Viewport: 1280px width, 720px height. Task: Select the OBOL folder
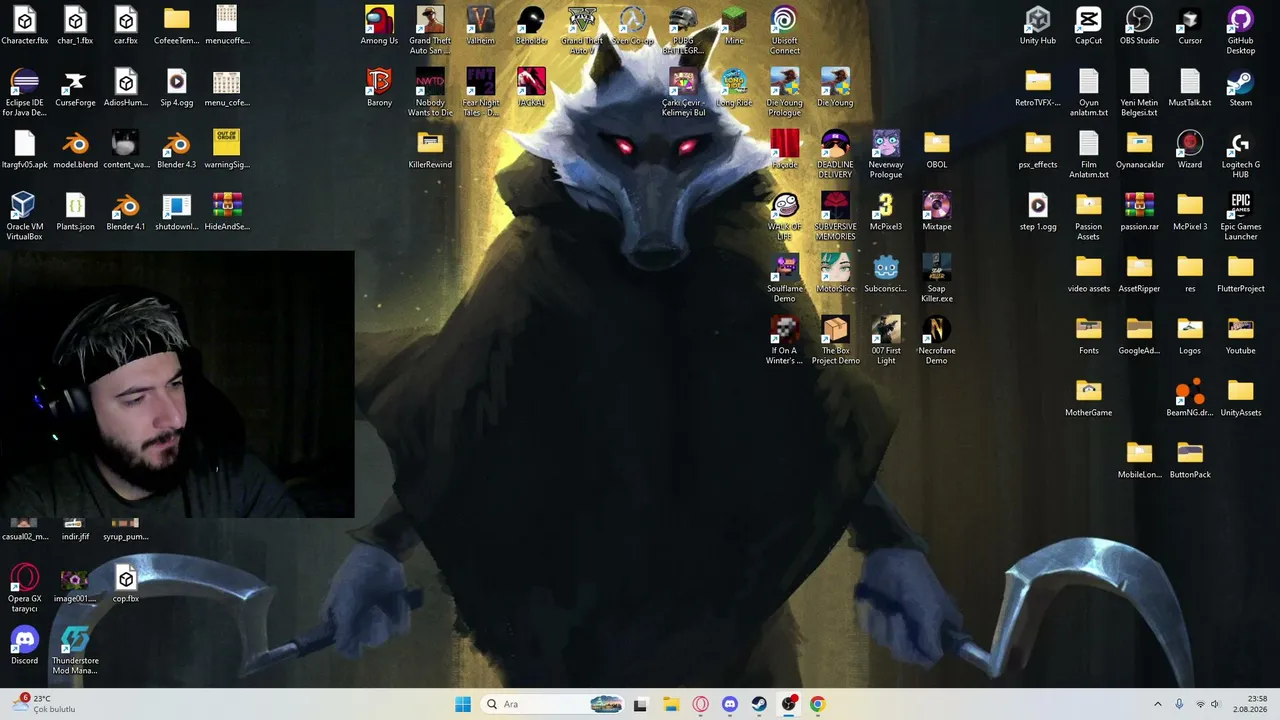pos(936,150)
